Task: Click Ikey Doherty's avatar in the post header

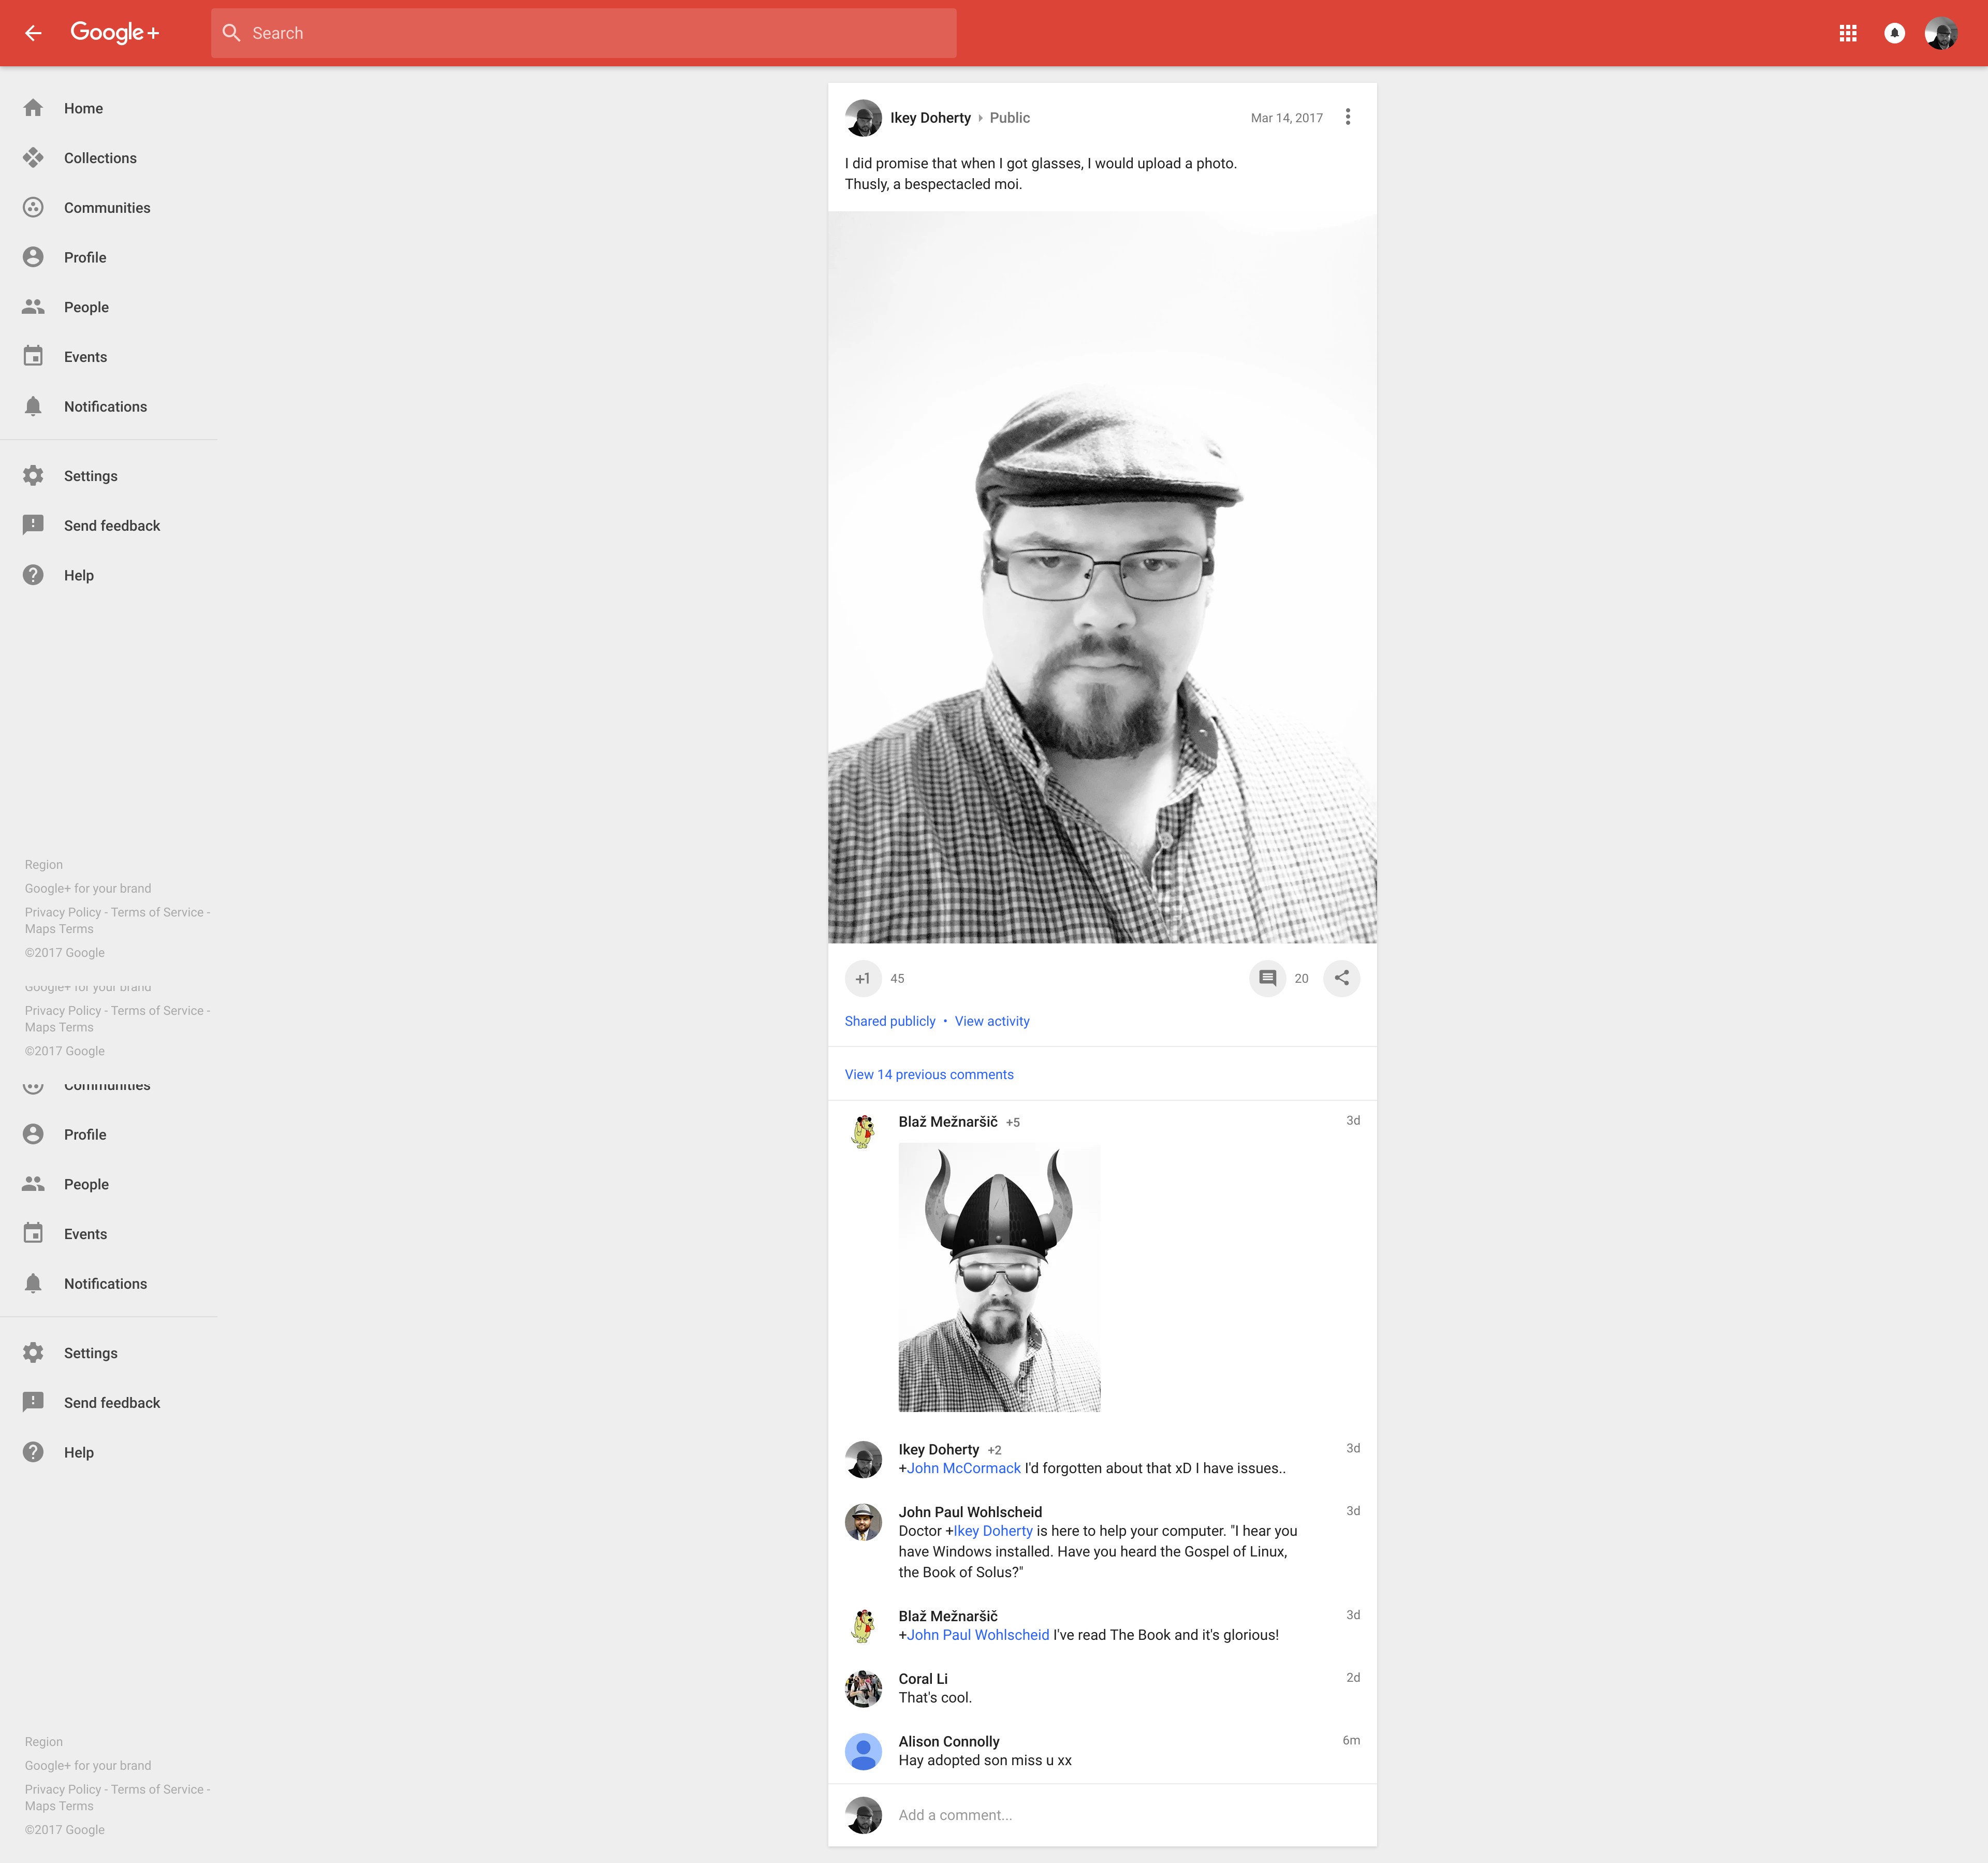Action: 863,118
